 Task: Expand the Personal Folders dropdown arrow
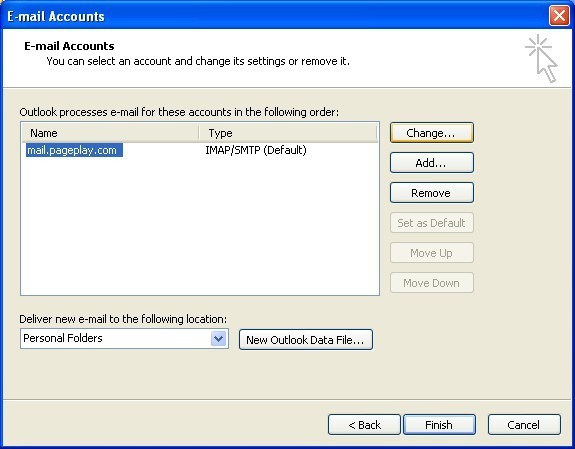click(219, 338)
